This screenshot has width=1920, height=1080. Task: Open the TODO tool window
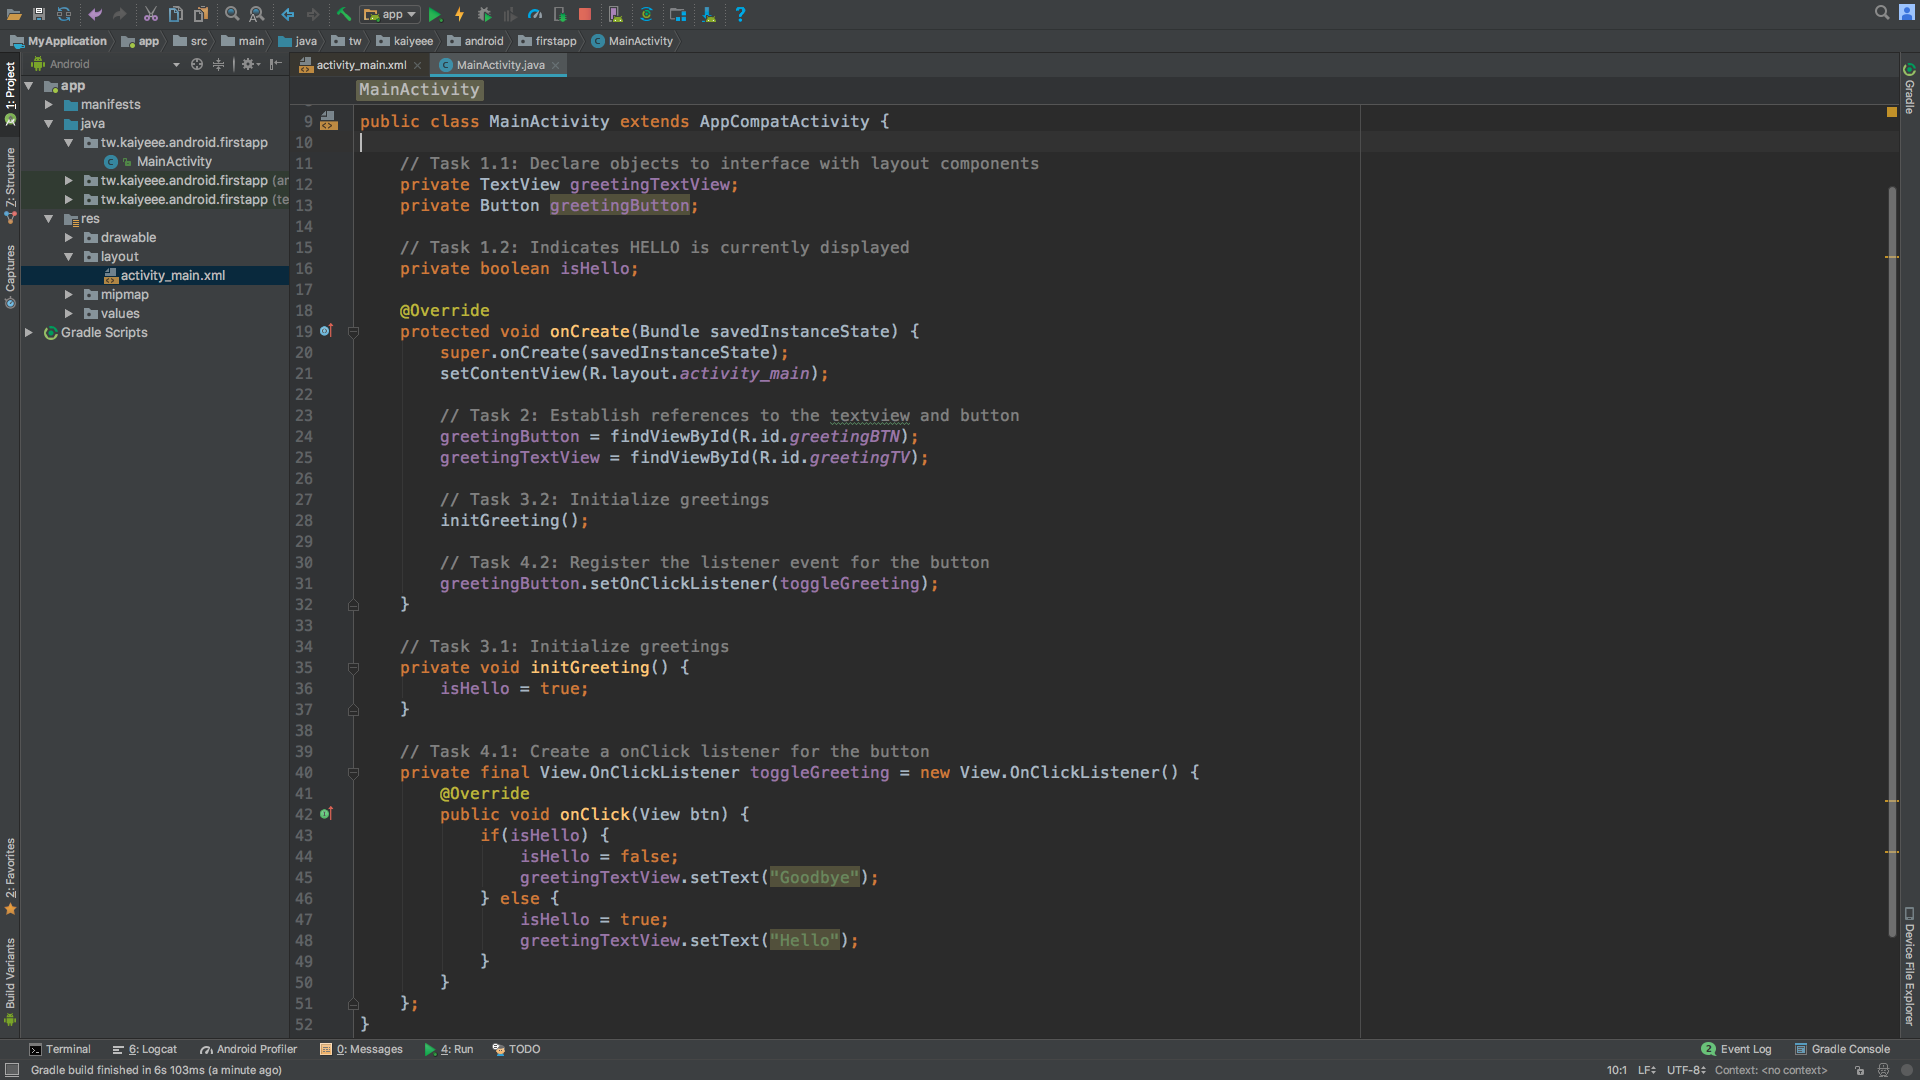(516, 1049)
